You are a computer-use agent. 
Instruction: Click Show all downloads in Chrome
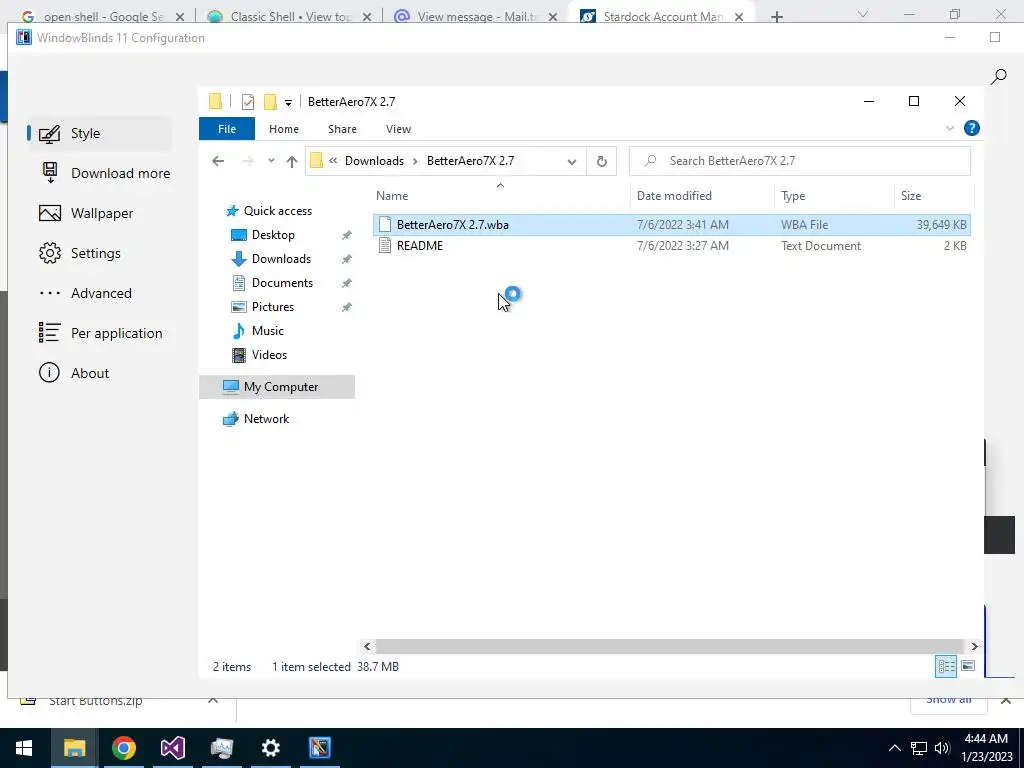pyautogui.click(x=948, y=700)
